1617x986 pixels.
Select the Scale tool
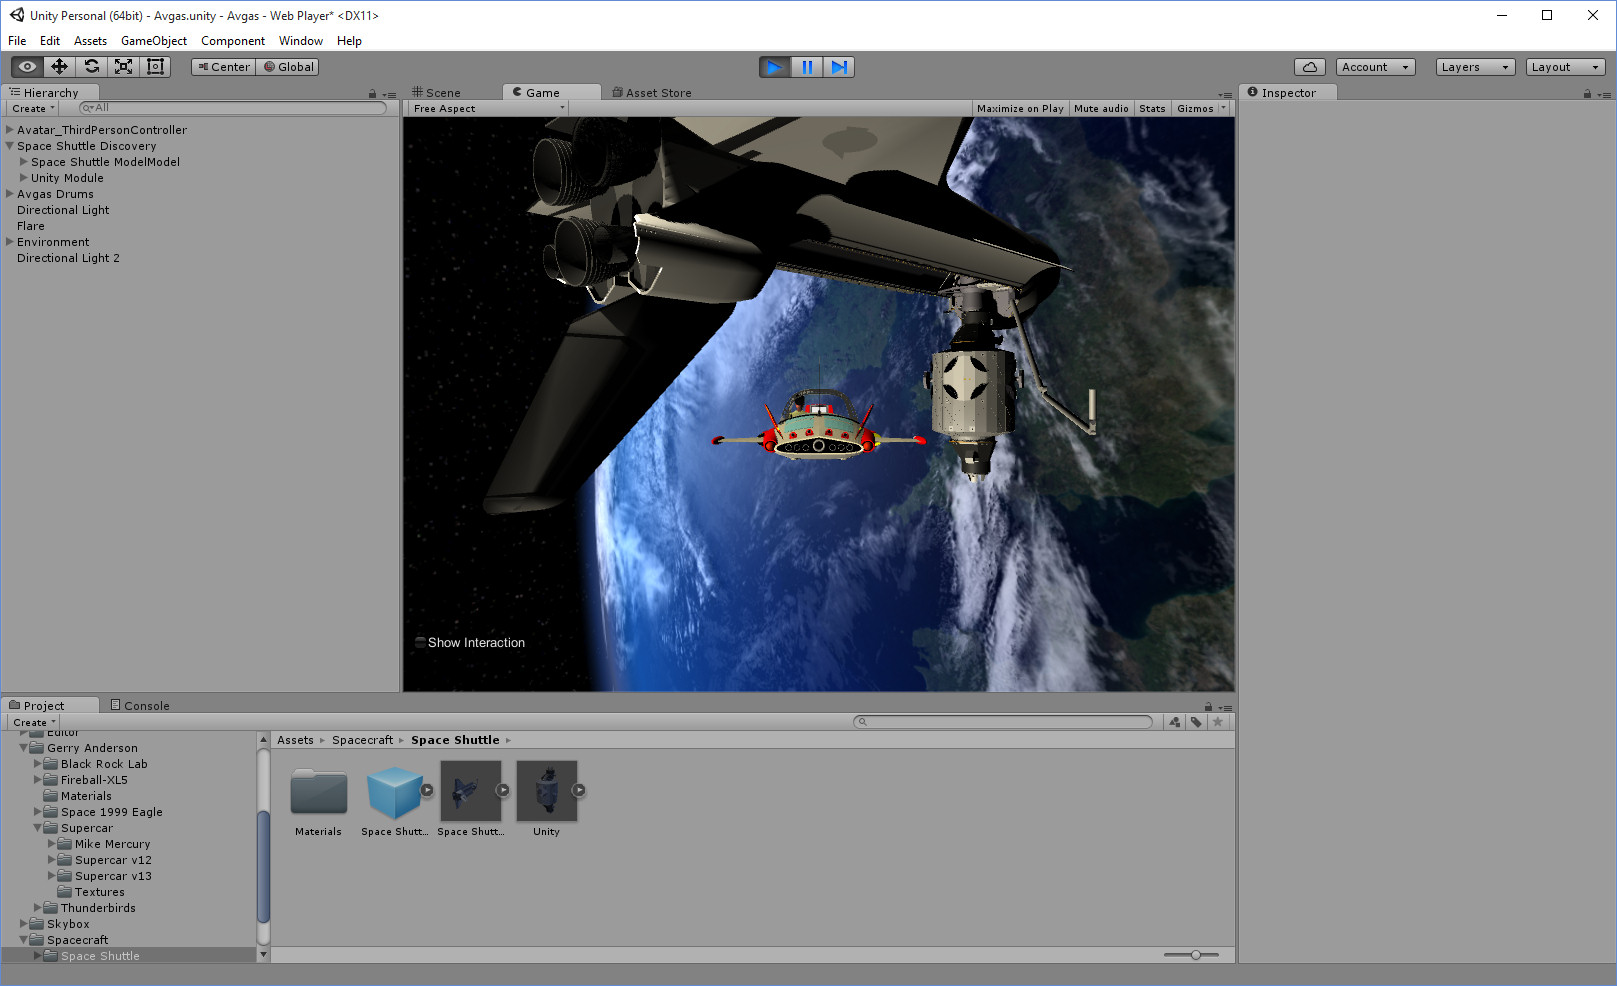(x=123, y=67)
